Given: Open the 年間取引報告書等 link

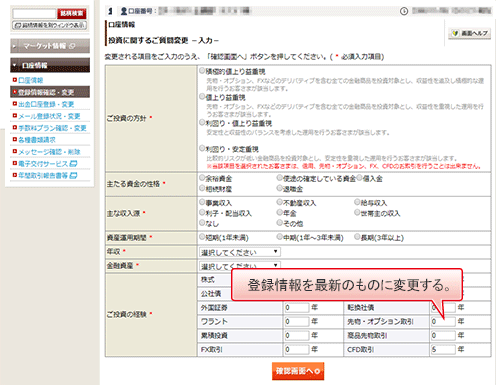Looking at the screenshot, I should pos(43,175).
